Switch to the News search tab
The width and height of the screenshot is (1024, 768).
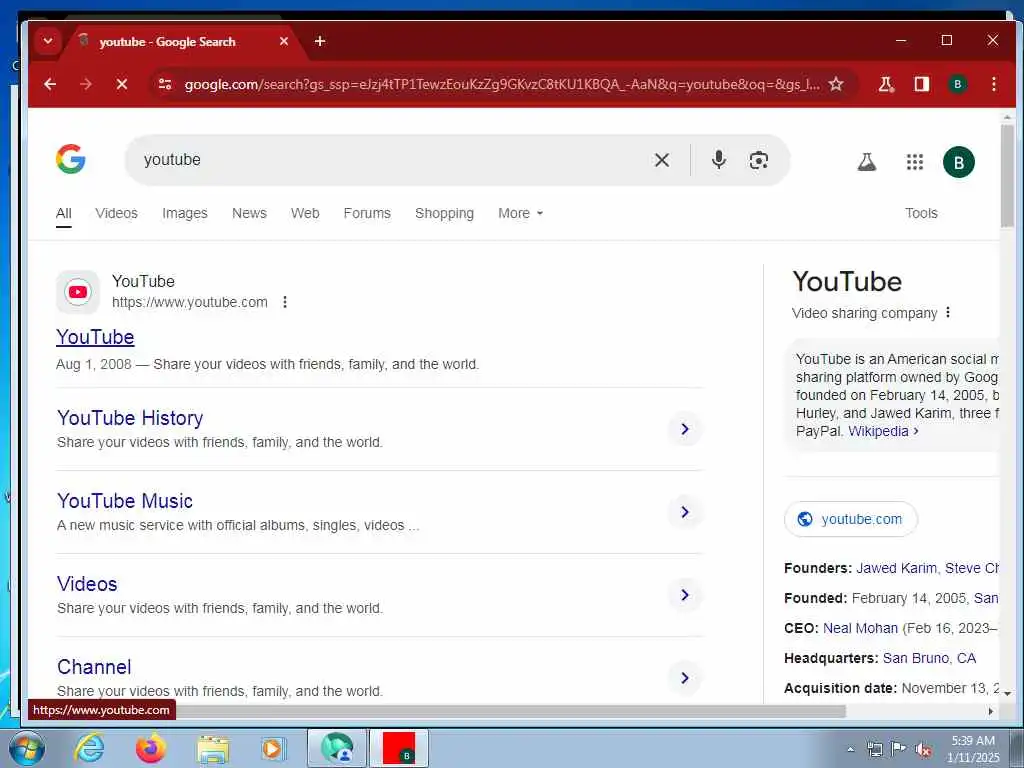pyautogui.click(x=249, y=213)
